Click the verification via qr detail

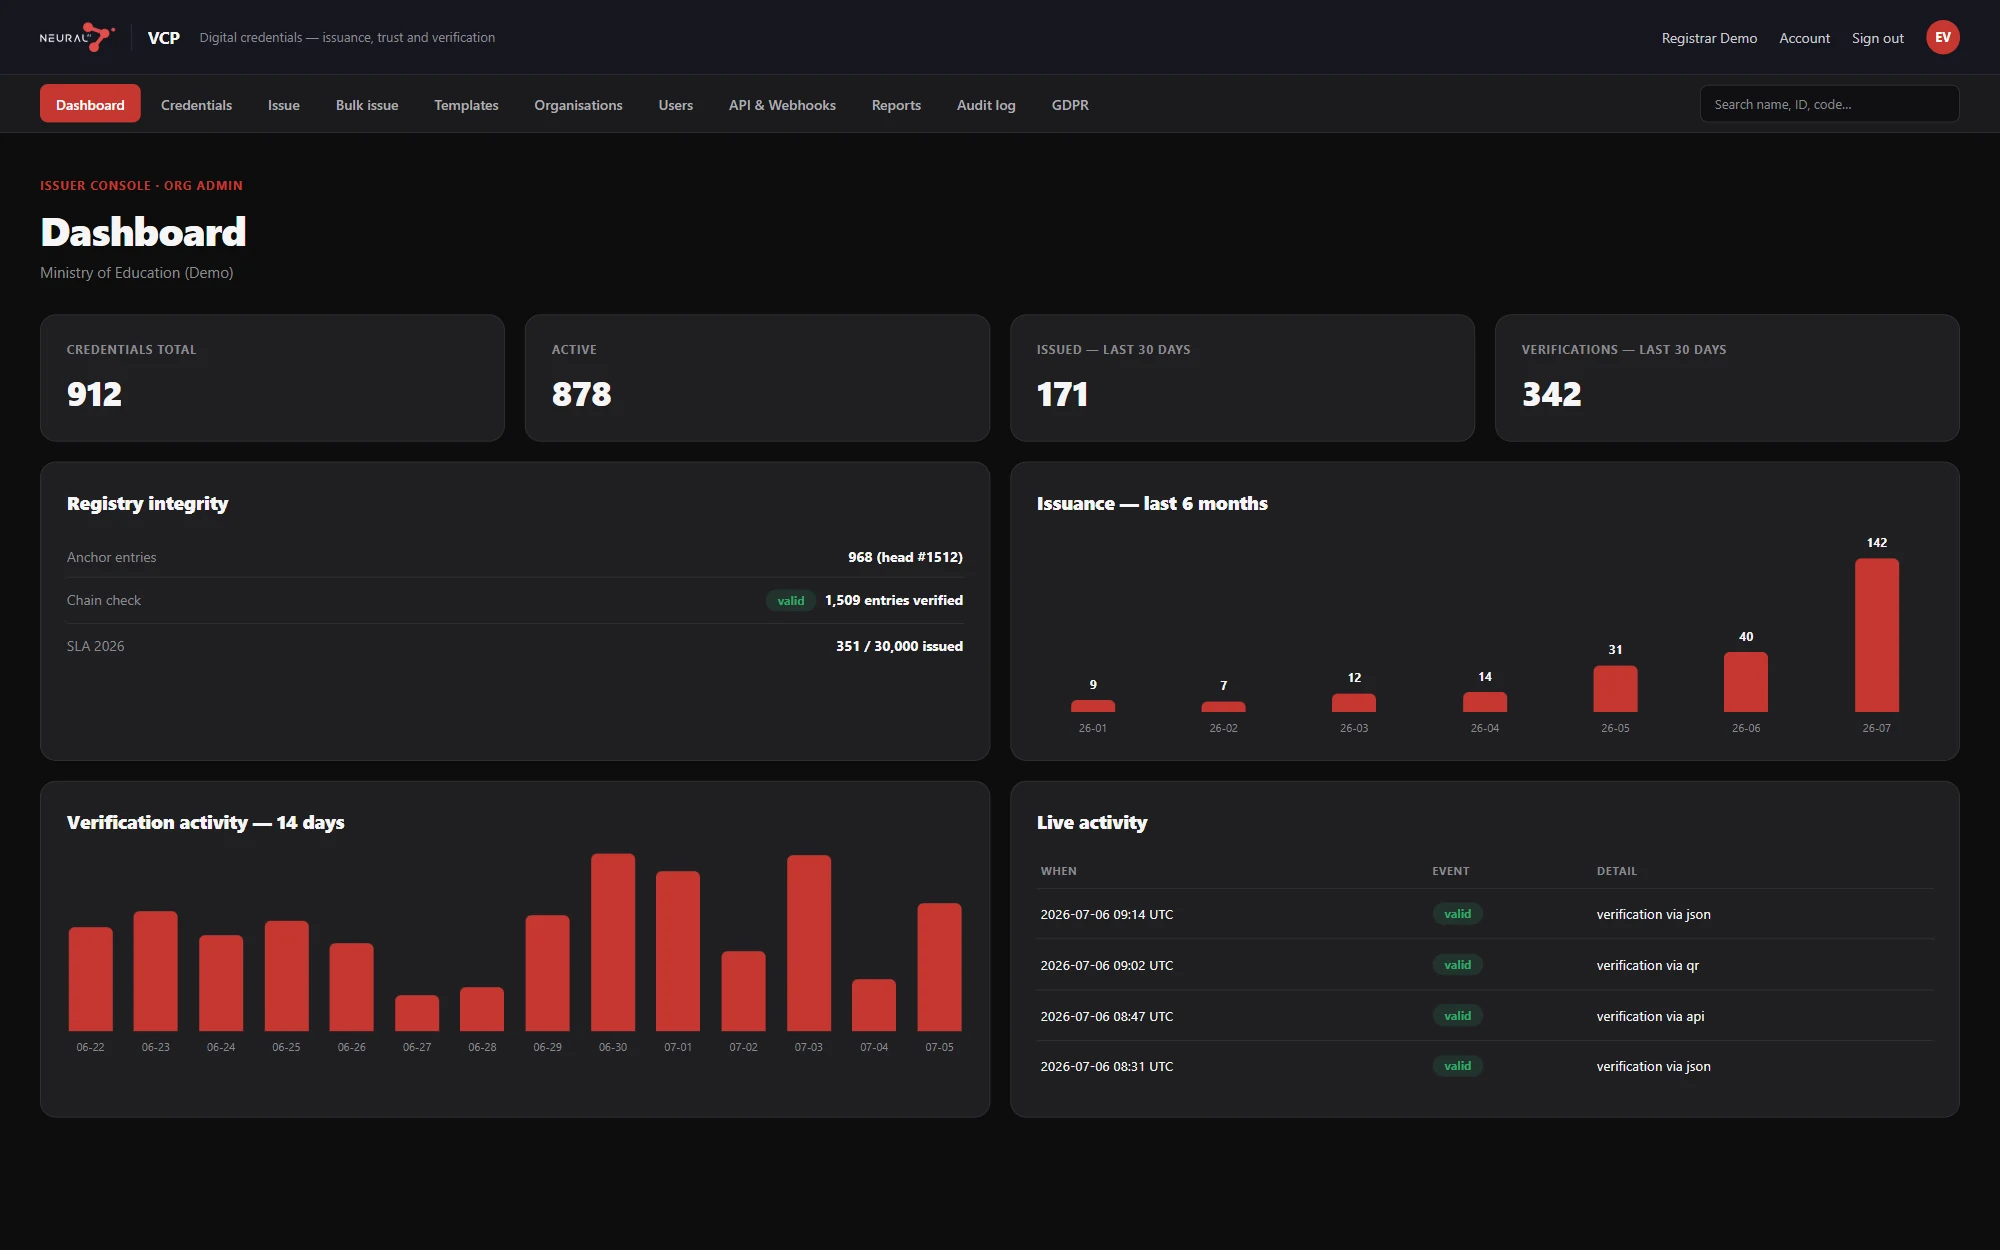coord(1647,965)
